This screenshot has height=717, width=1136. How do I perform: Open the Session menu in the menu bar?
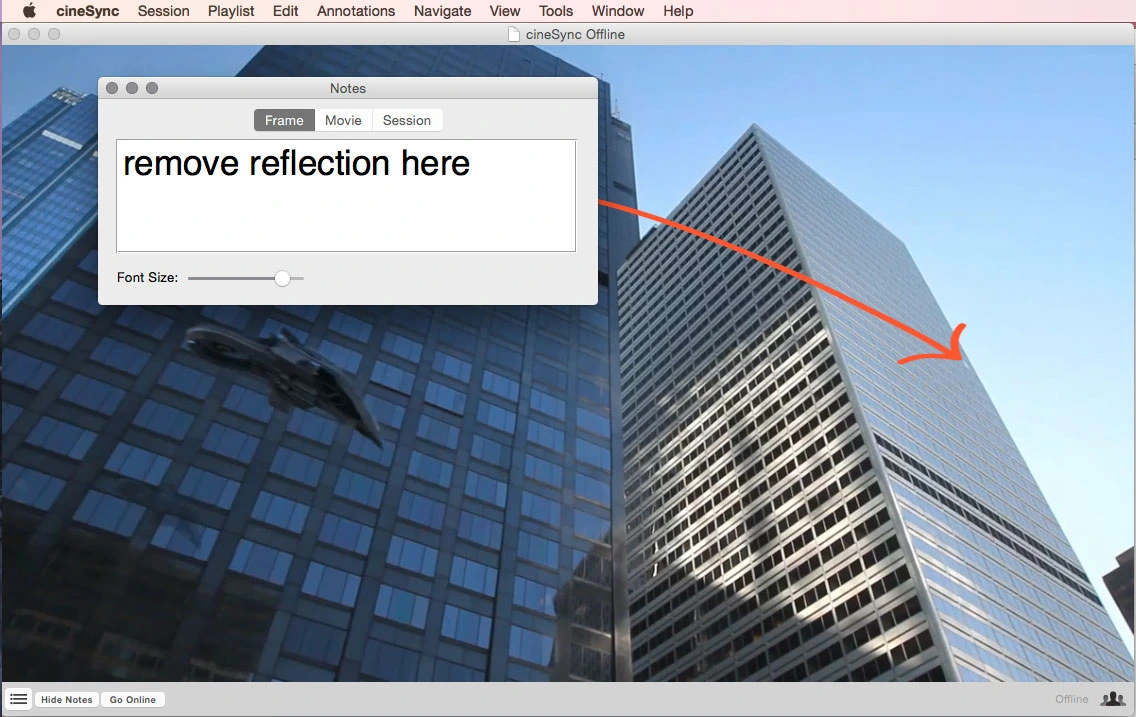[164, 11]
